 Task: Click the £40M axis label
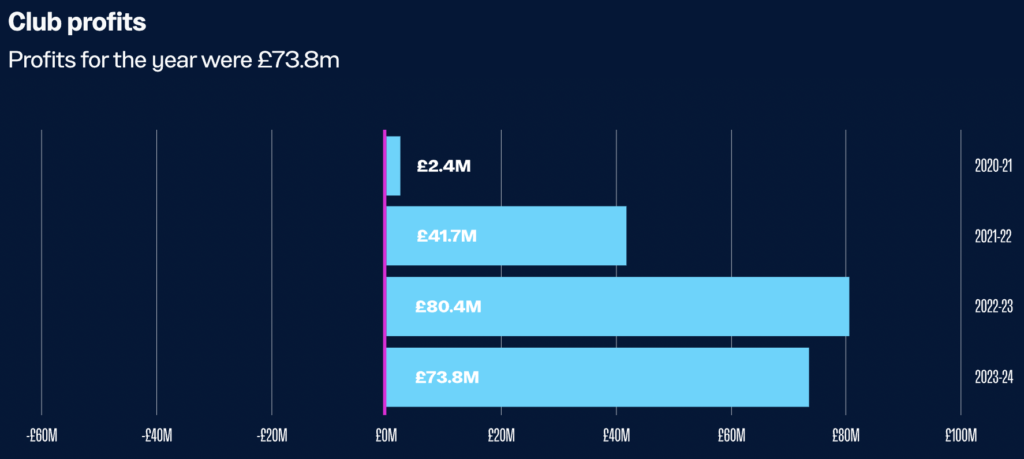[616, 435]
